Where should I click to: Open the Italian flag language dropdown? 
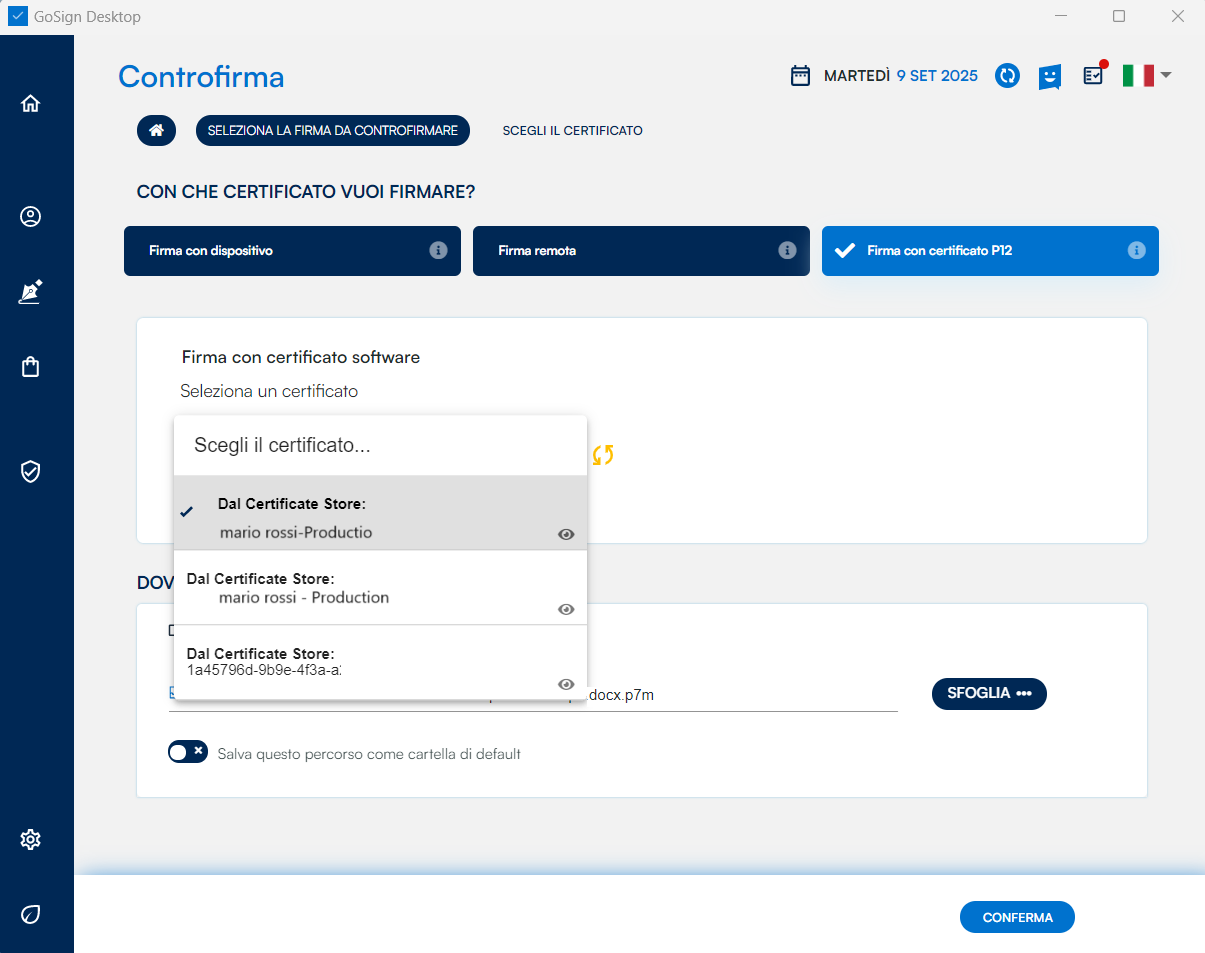pyautogui.click(x=1146, y=76)
